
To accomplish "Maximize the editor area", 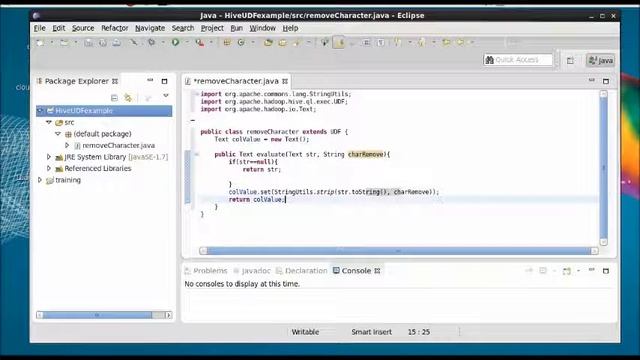I will coord(606,81).
